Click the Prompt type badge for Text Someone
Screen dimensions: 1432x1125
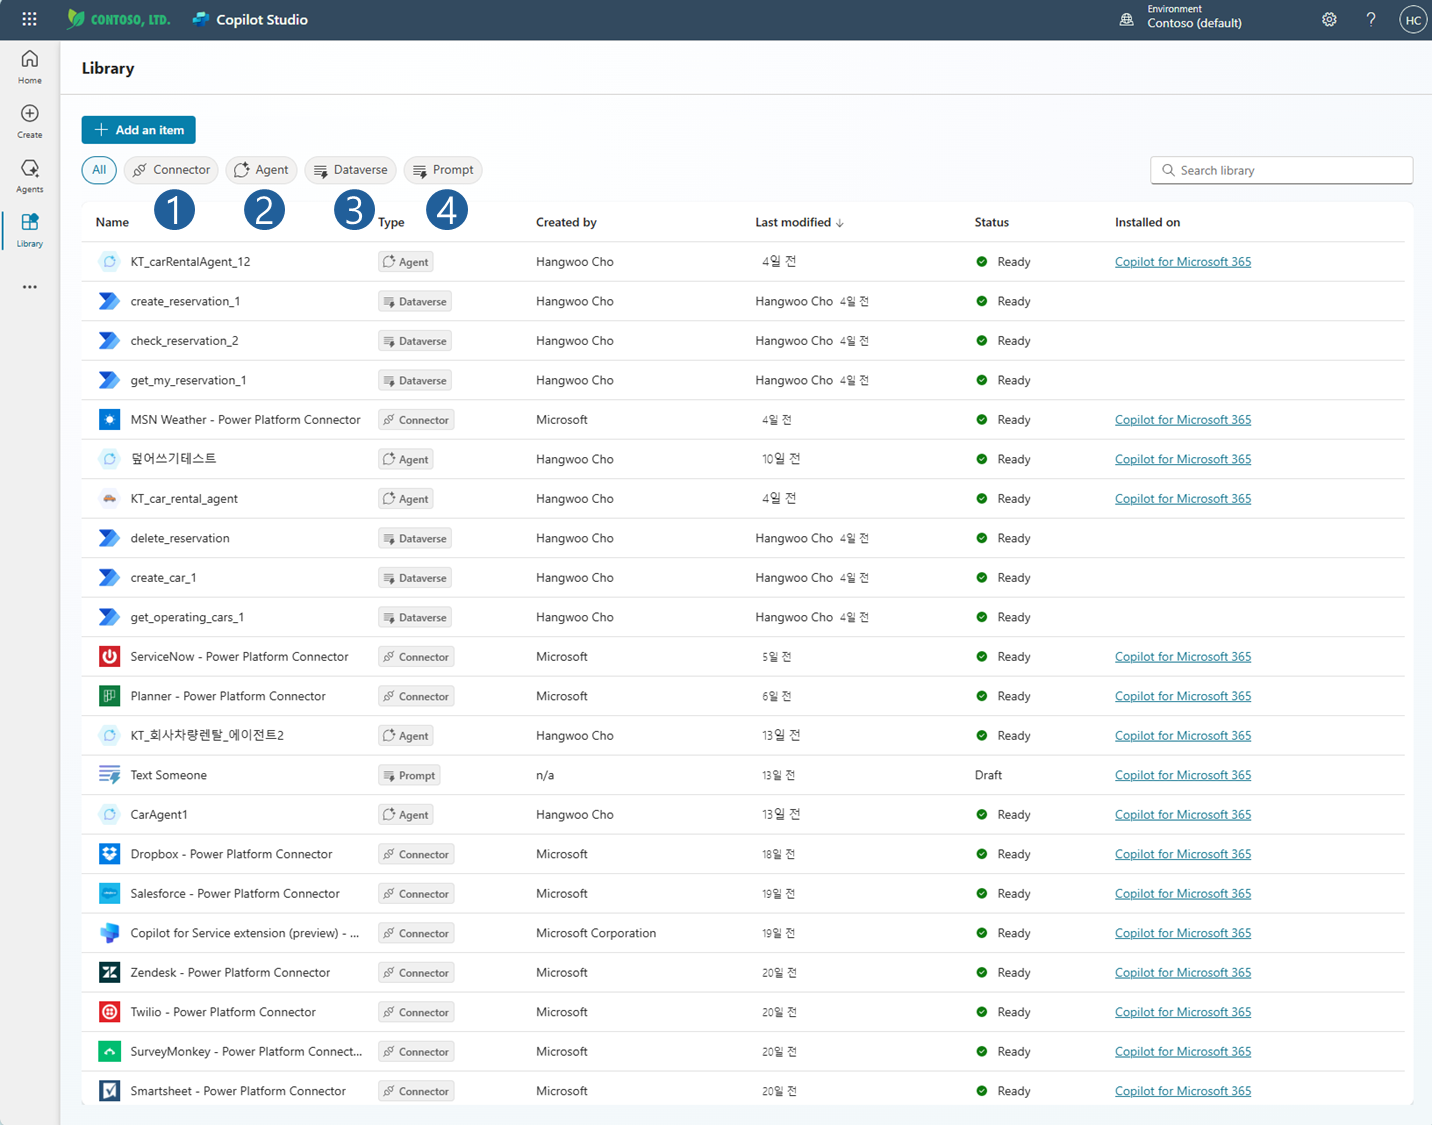click(x=410, y=775)
